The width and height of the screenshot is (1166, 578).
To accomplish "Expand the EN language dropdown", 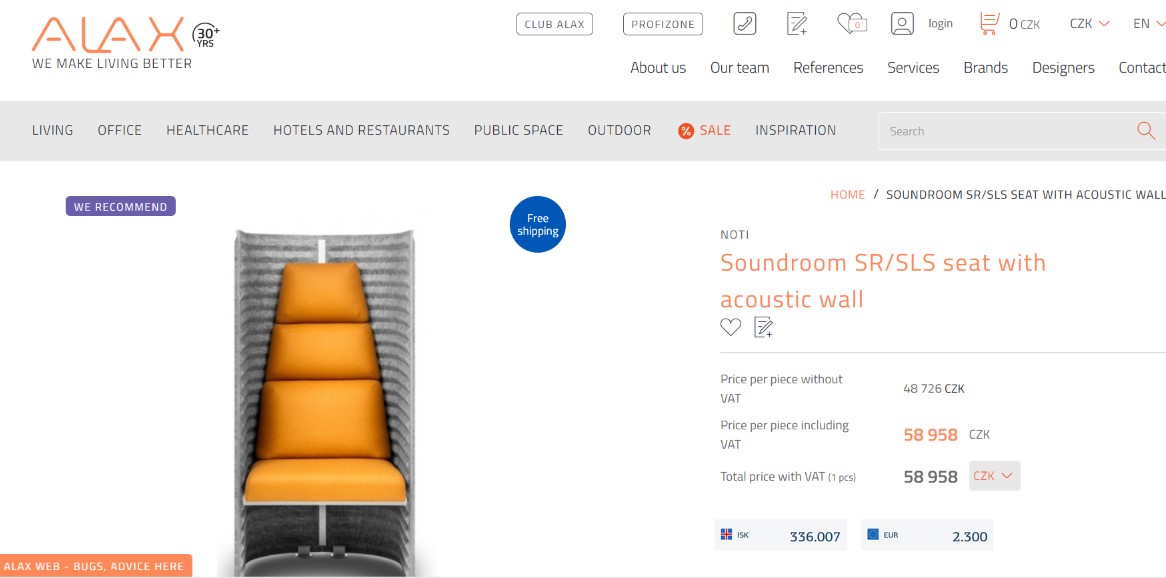I will click(1149, 24).
